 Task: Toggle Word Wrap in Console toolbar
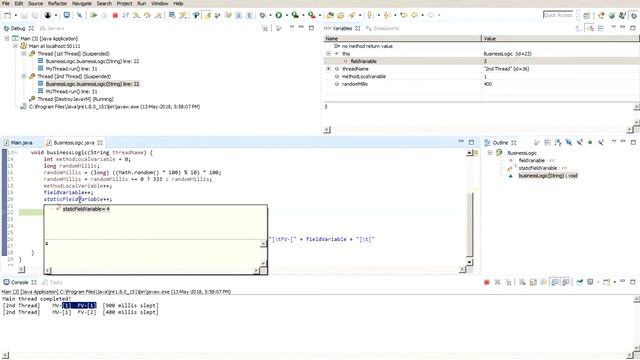coord(544,282)
